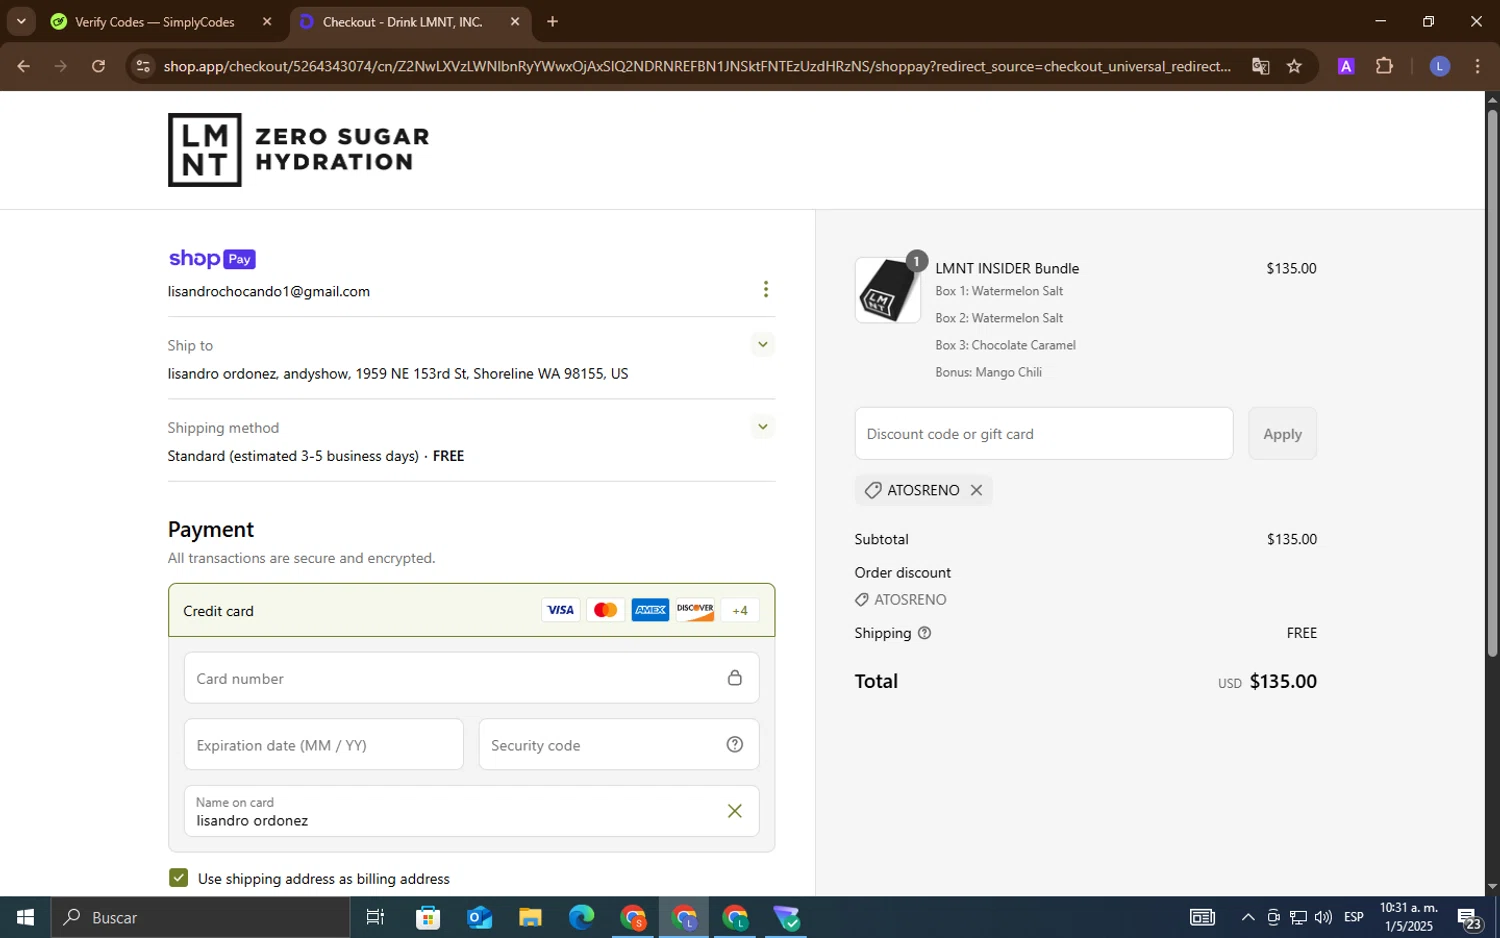Open the Extensions puzzle menu
Image resolution: width=1500 pixels, height=938 pixels.
(1384, 67)
